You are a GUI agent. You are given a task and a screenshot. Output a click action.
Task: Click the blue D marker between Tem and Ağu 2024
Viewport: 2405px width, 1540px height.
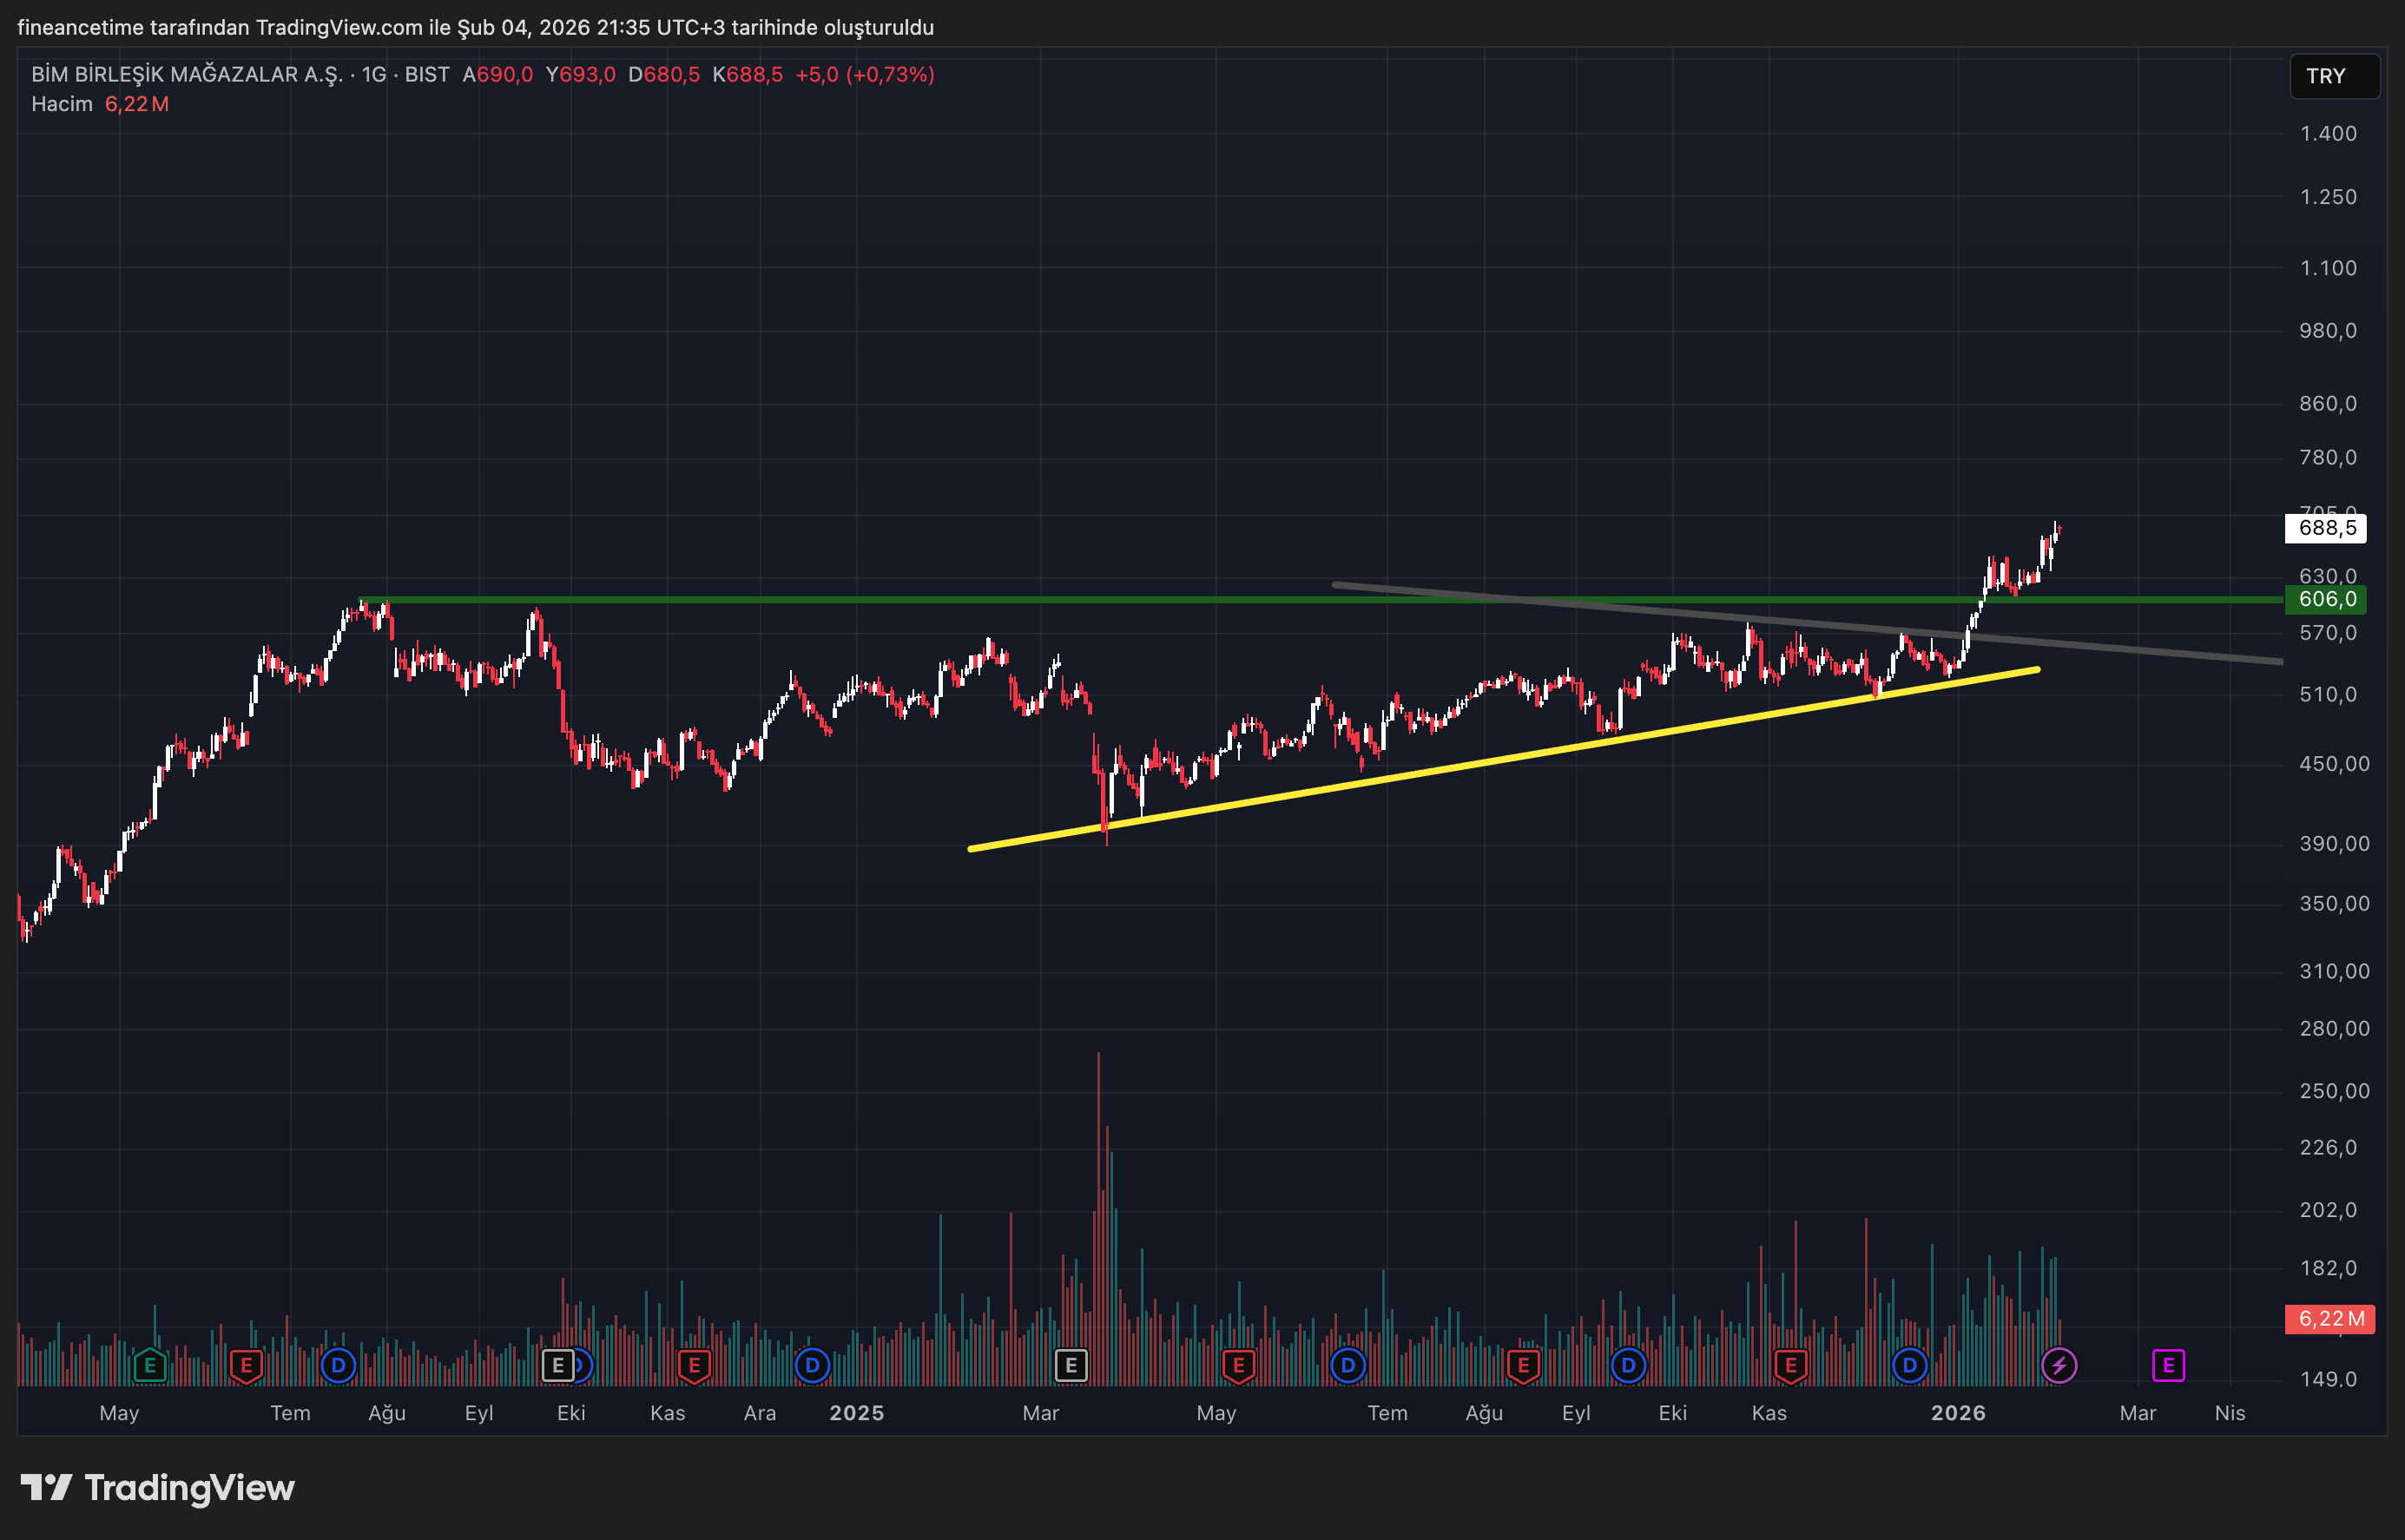coord(338,1365)
